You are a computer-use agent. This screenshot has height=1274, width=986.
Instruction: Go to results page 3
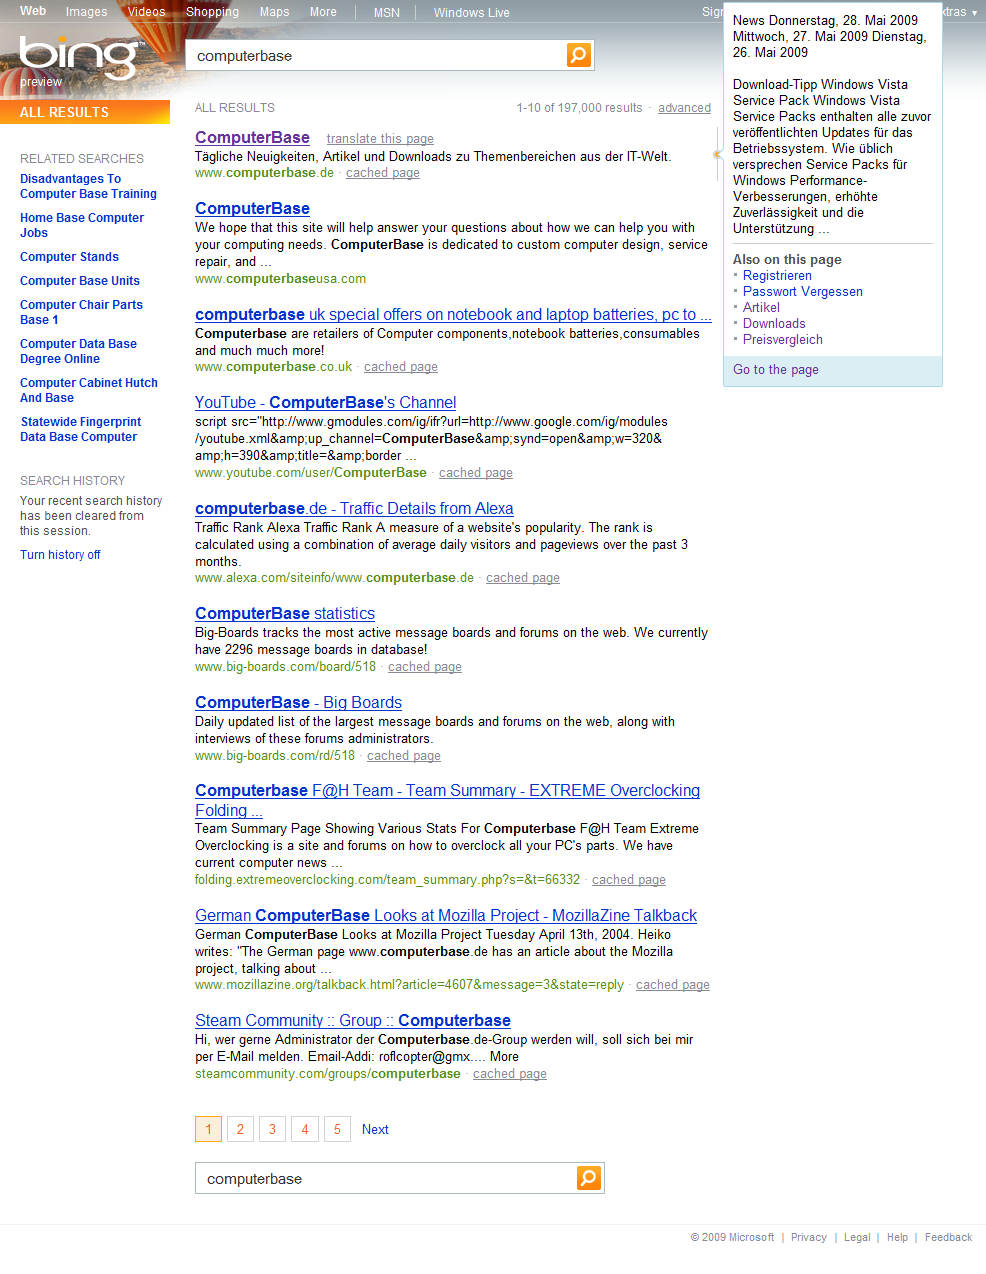click(272, 1129)
